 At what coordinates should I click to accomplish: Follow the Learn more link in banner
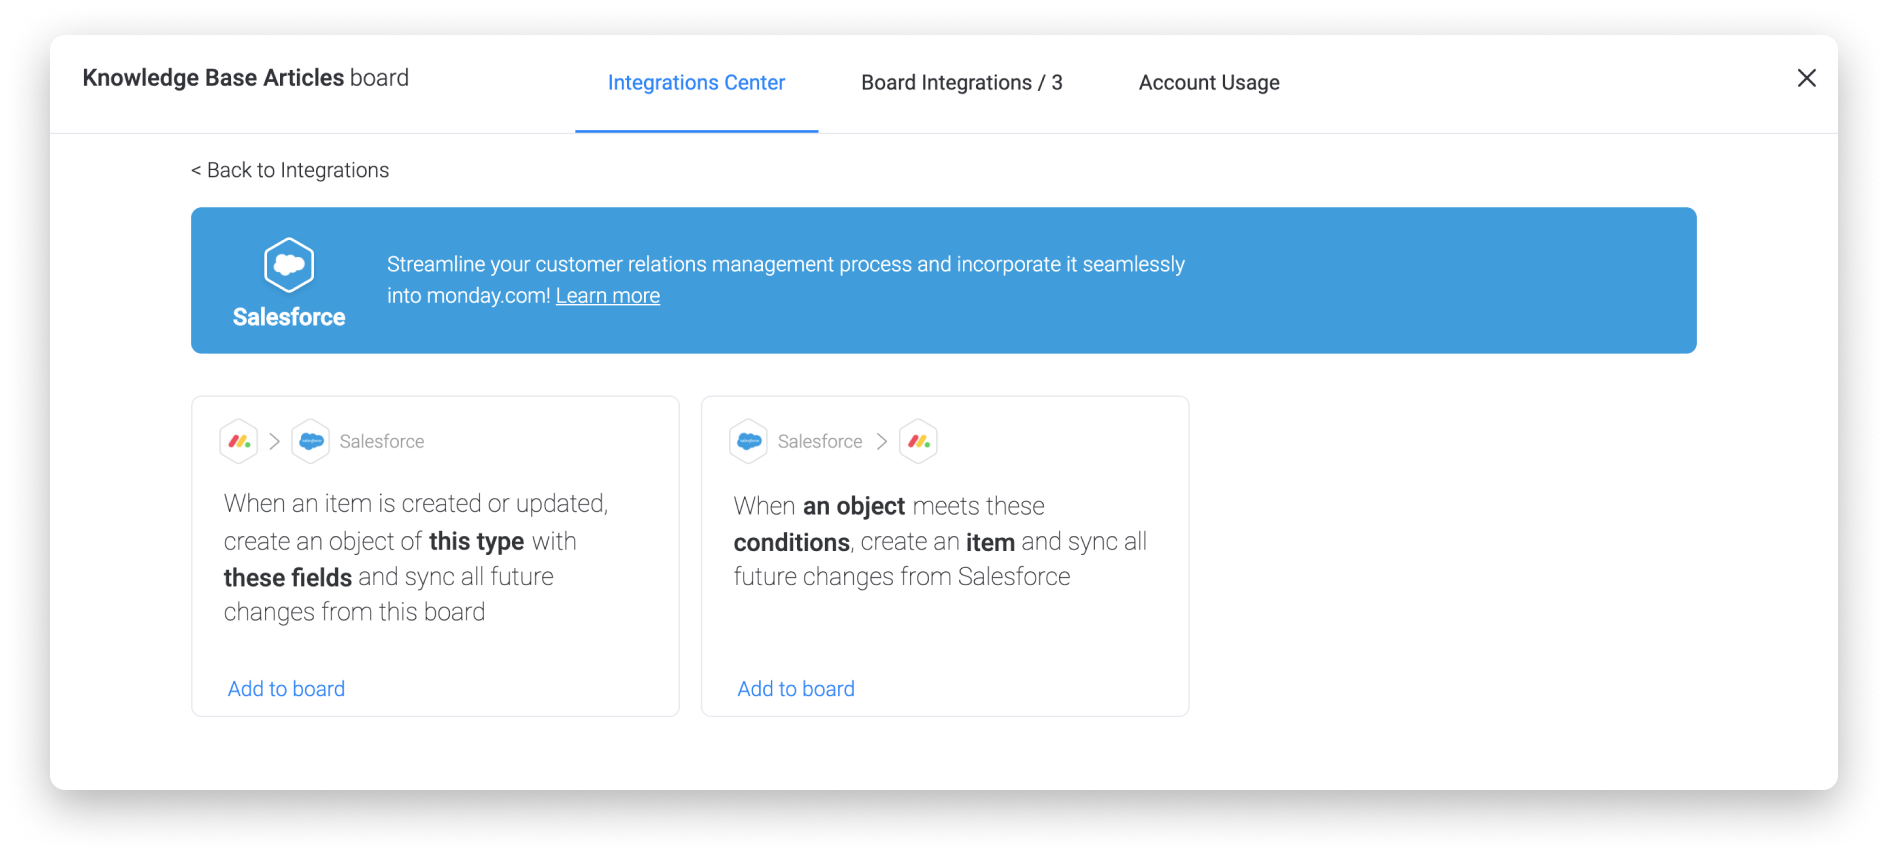tap(608, 296)
